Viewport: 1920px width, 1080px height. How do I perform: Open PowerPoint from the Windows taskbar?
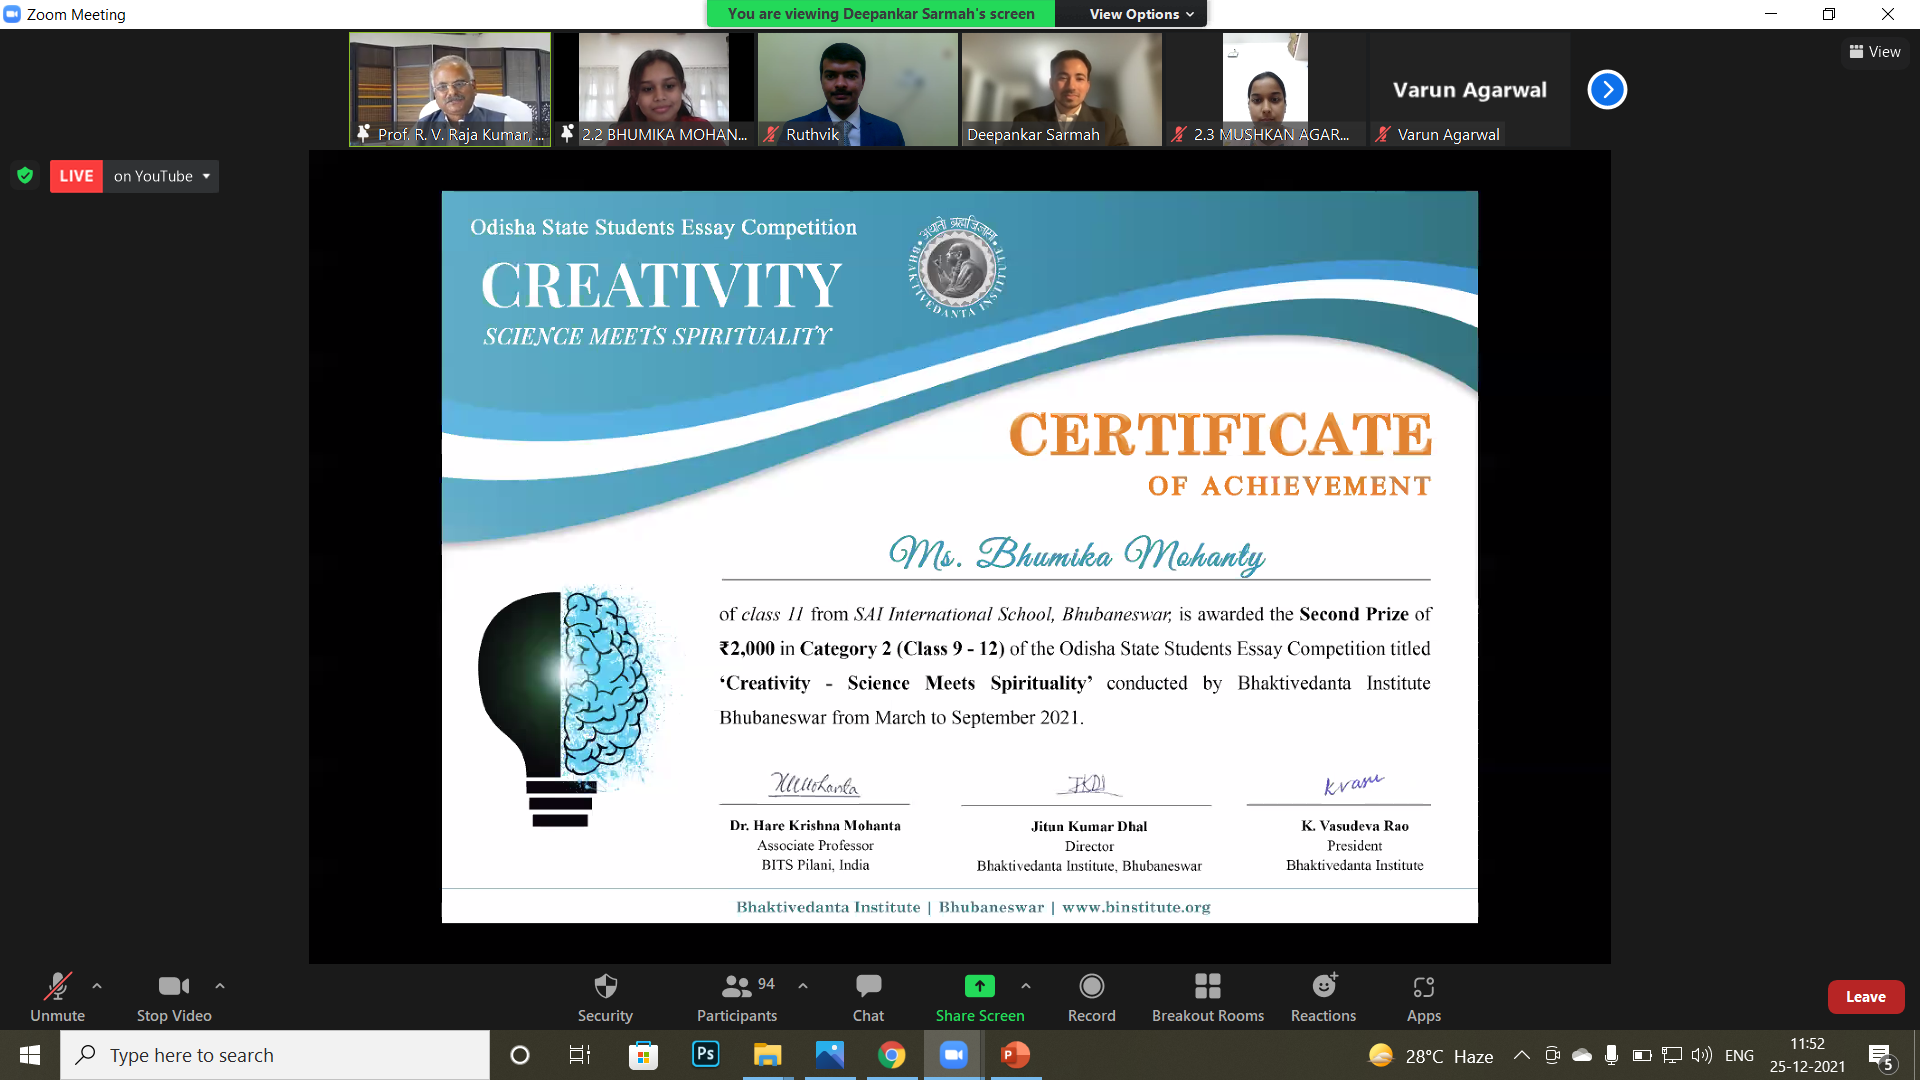click(1015, 1055)
